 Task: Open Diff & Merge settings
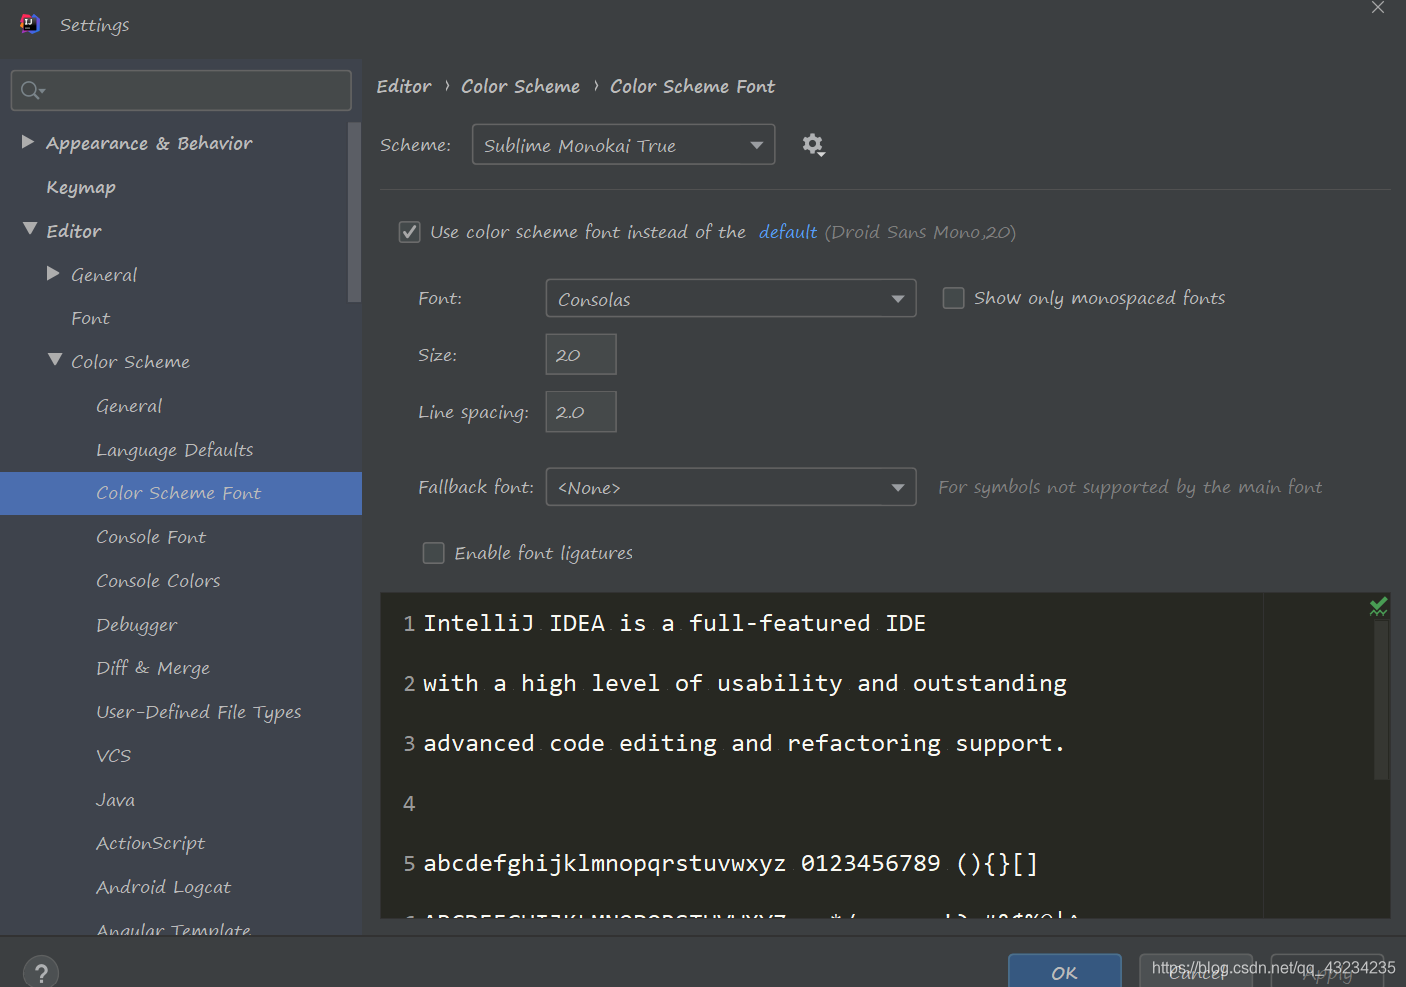pos(153,668)
